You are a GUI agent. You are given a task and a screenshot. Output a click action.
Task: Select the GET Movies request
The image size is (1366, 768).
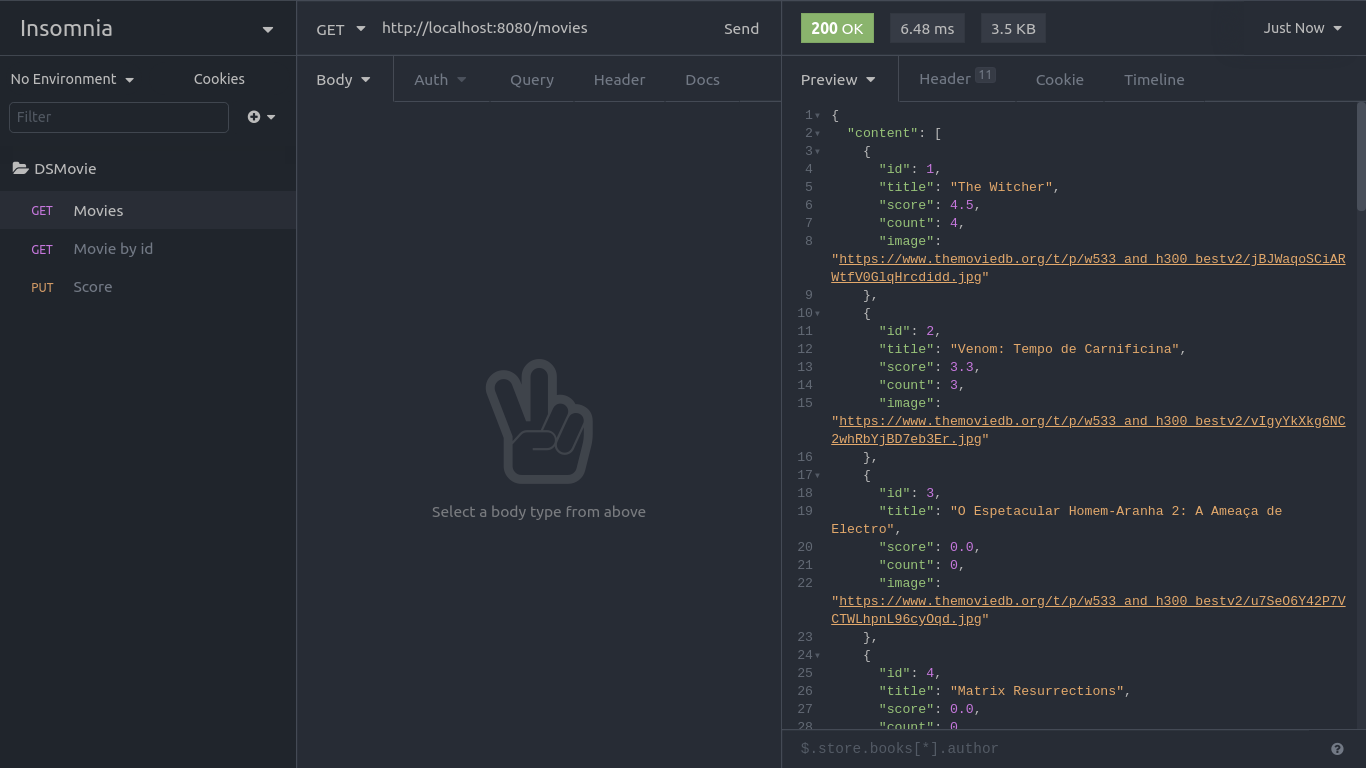point(98,210)
